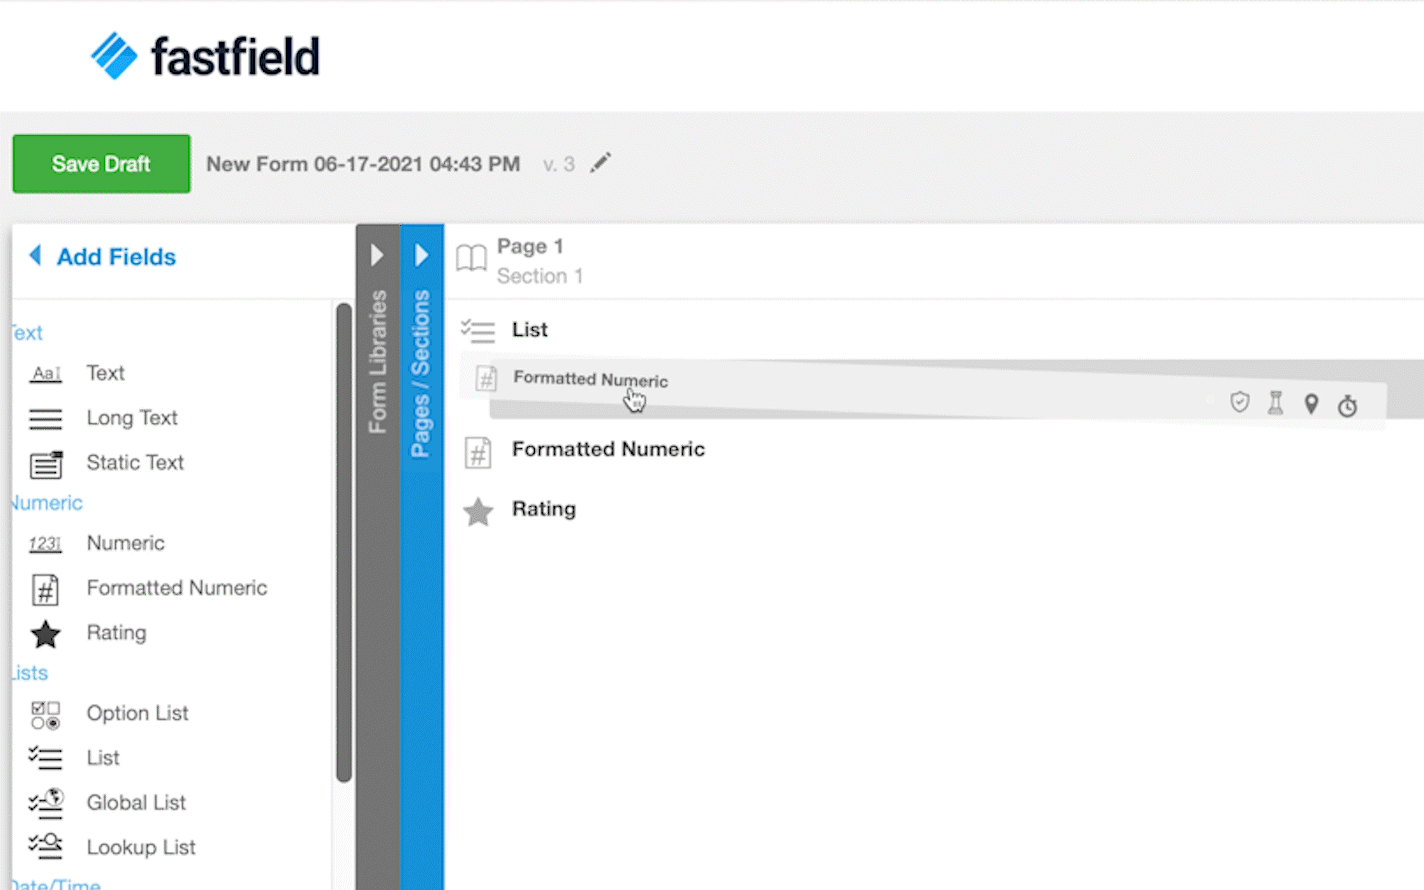1424x890 pixels.
Task: Collapse Add Fields with back chevron
Action: click(x=36, y=256)
